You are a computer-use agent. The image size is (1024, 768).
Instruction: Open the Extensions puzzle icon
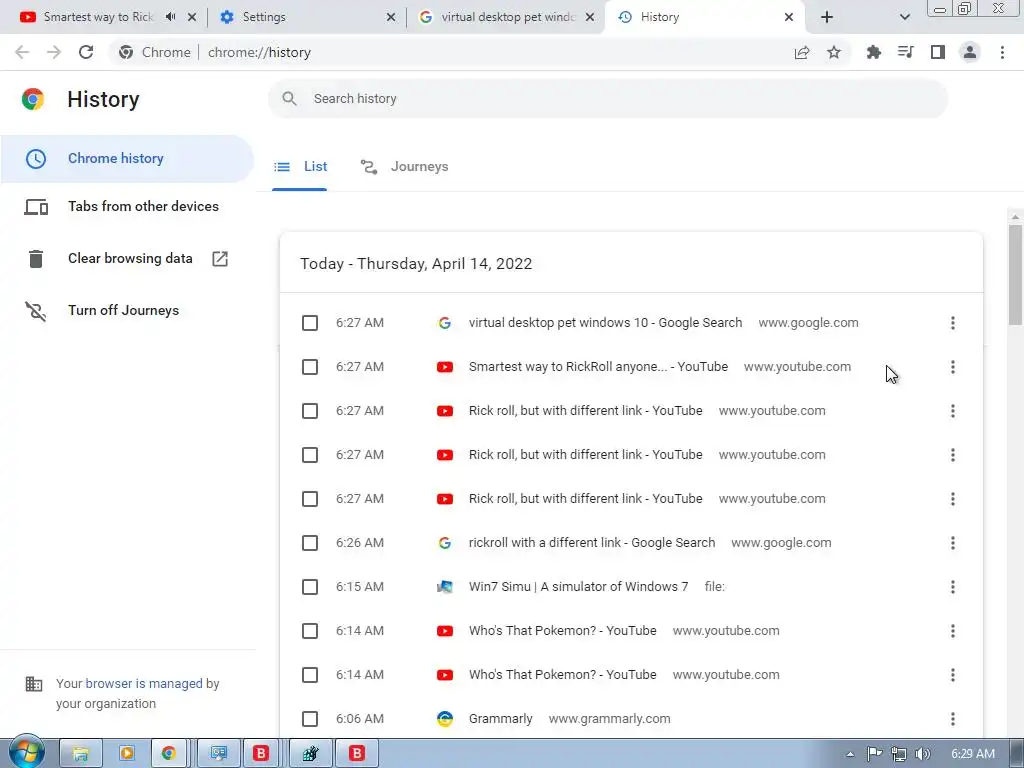pyautogui.click(x=873, y=52)
